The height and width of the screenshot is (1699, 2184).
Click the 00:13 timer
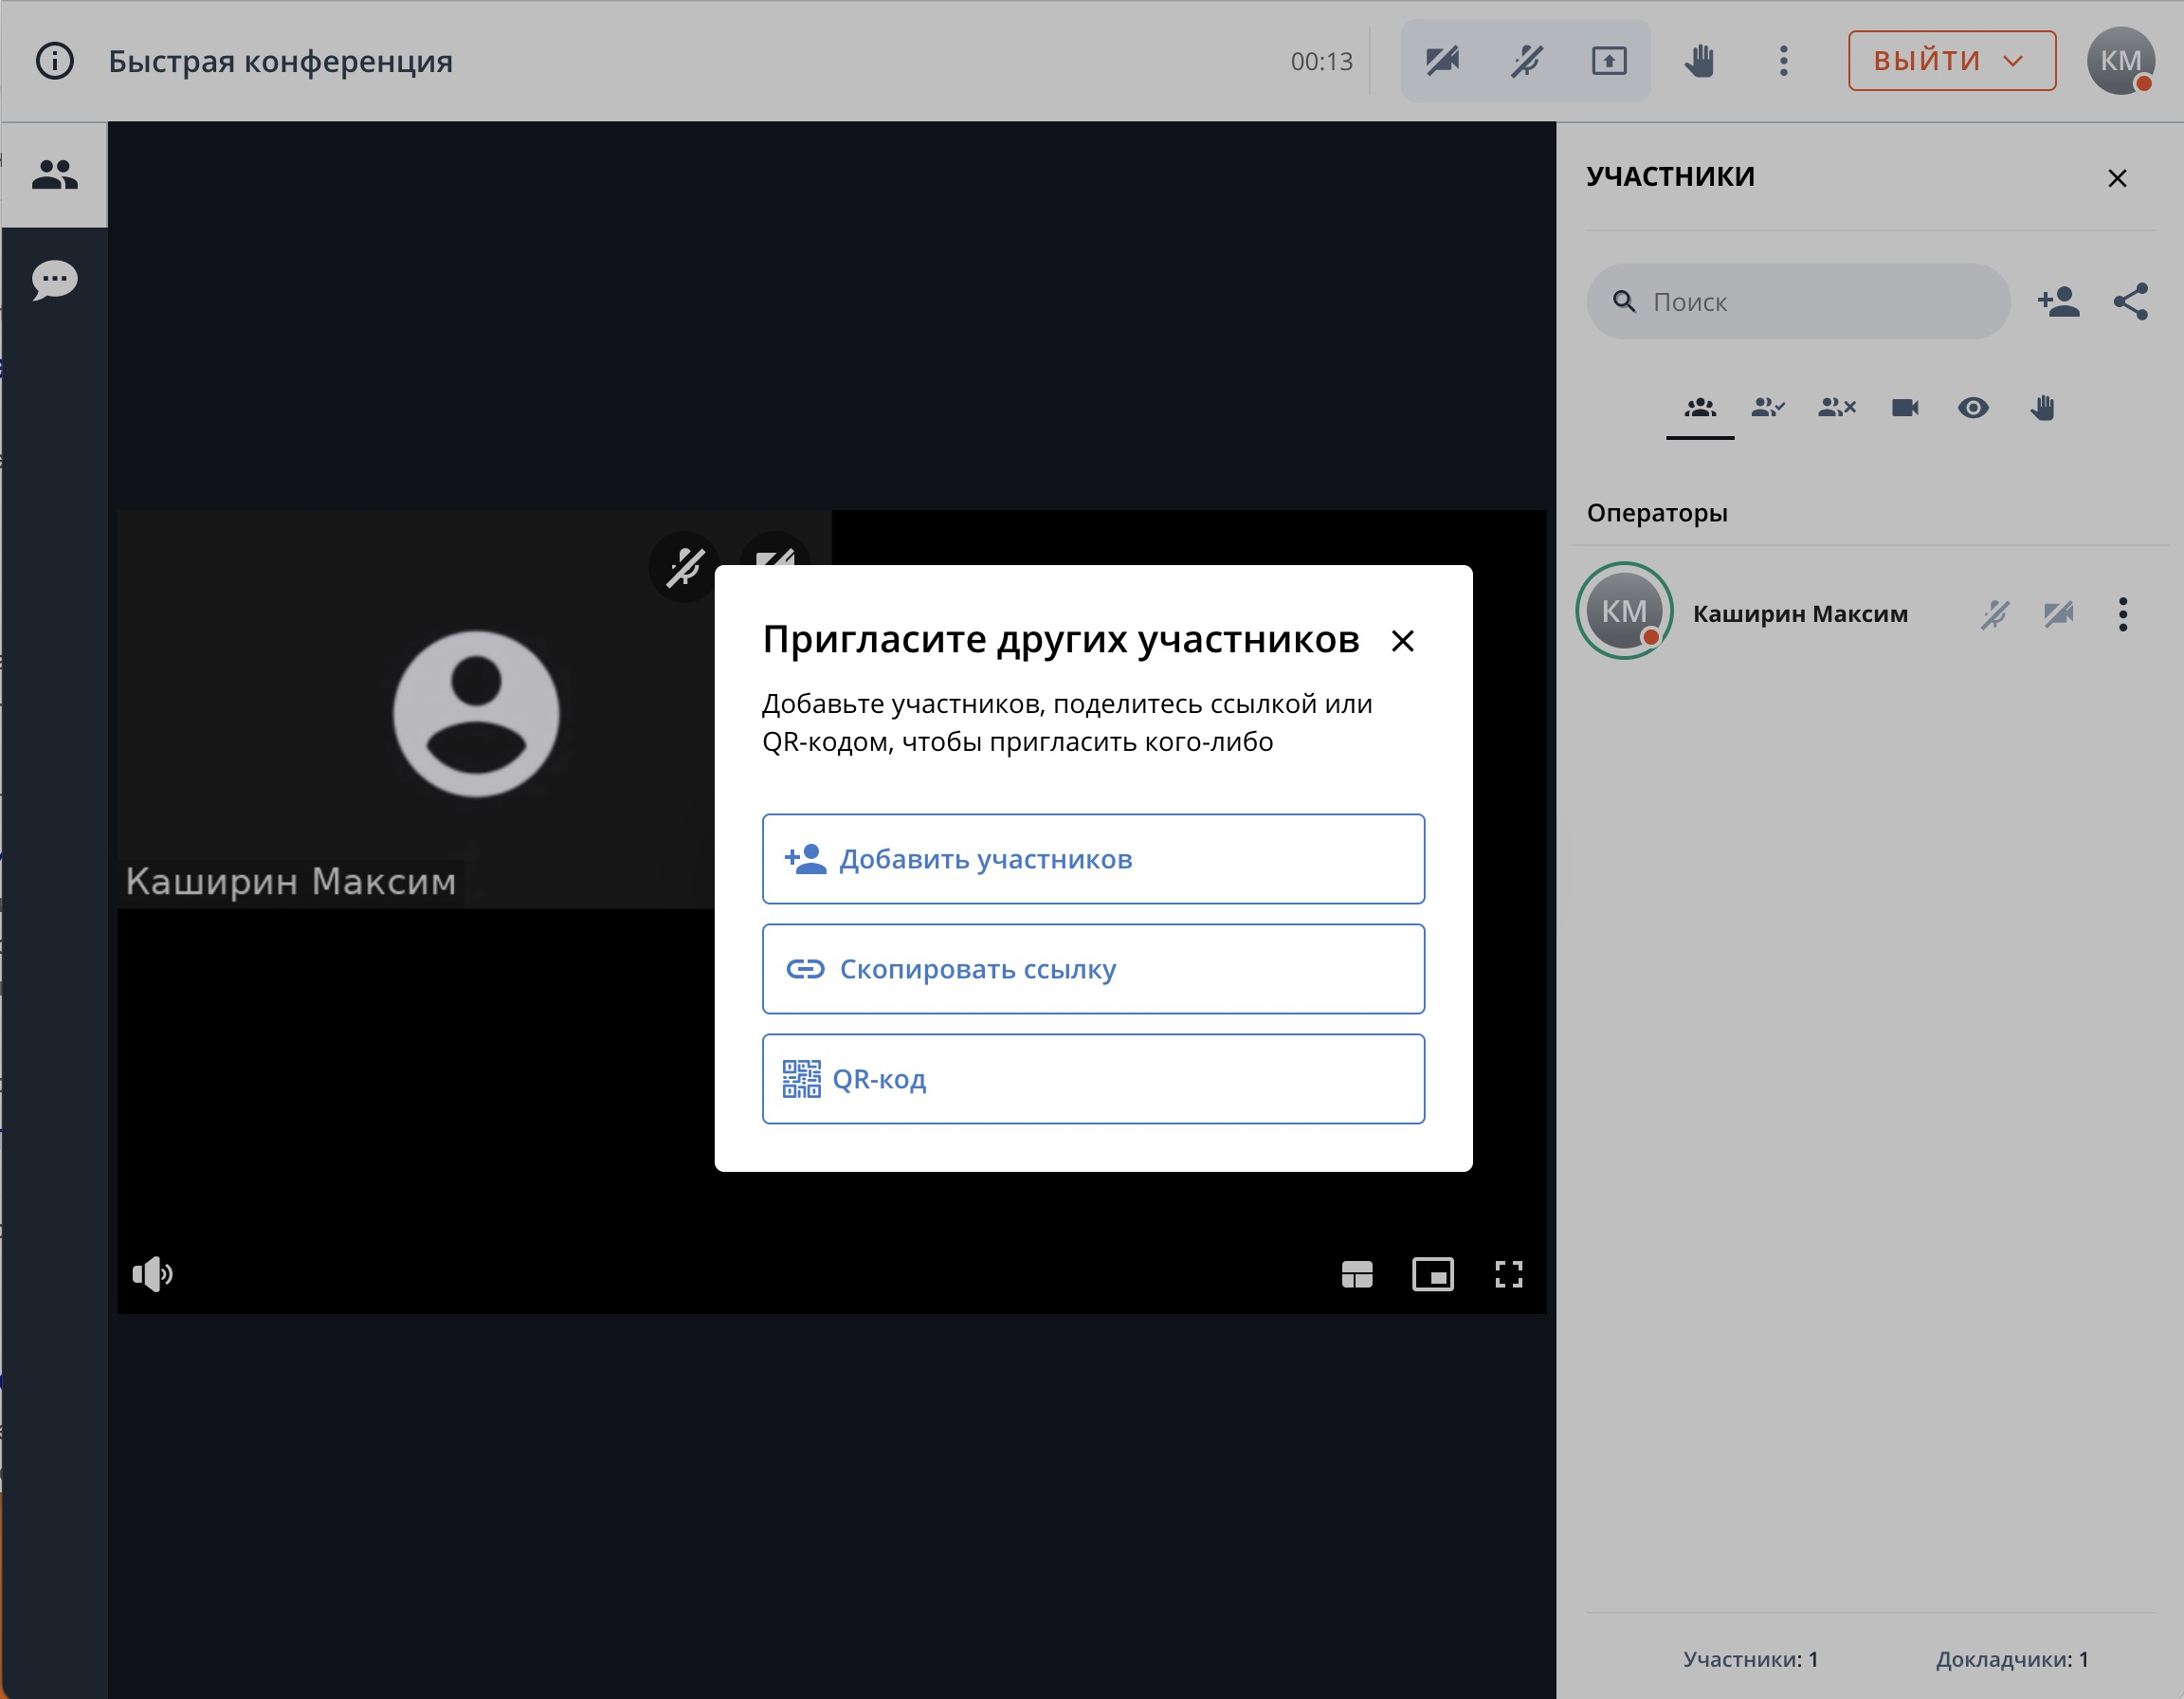pos(1321,62)
